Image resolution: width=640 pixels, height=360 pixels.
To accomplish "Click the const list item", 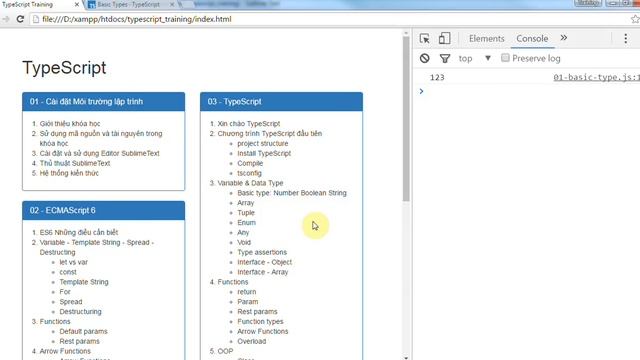I will pos(68,272).
